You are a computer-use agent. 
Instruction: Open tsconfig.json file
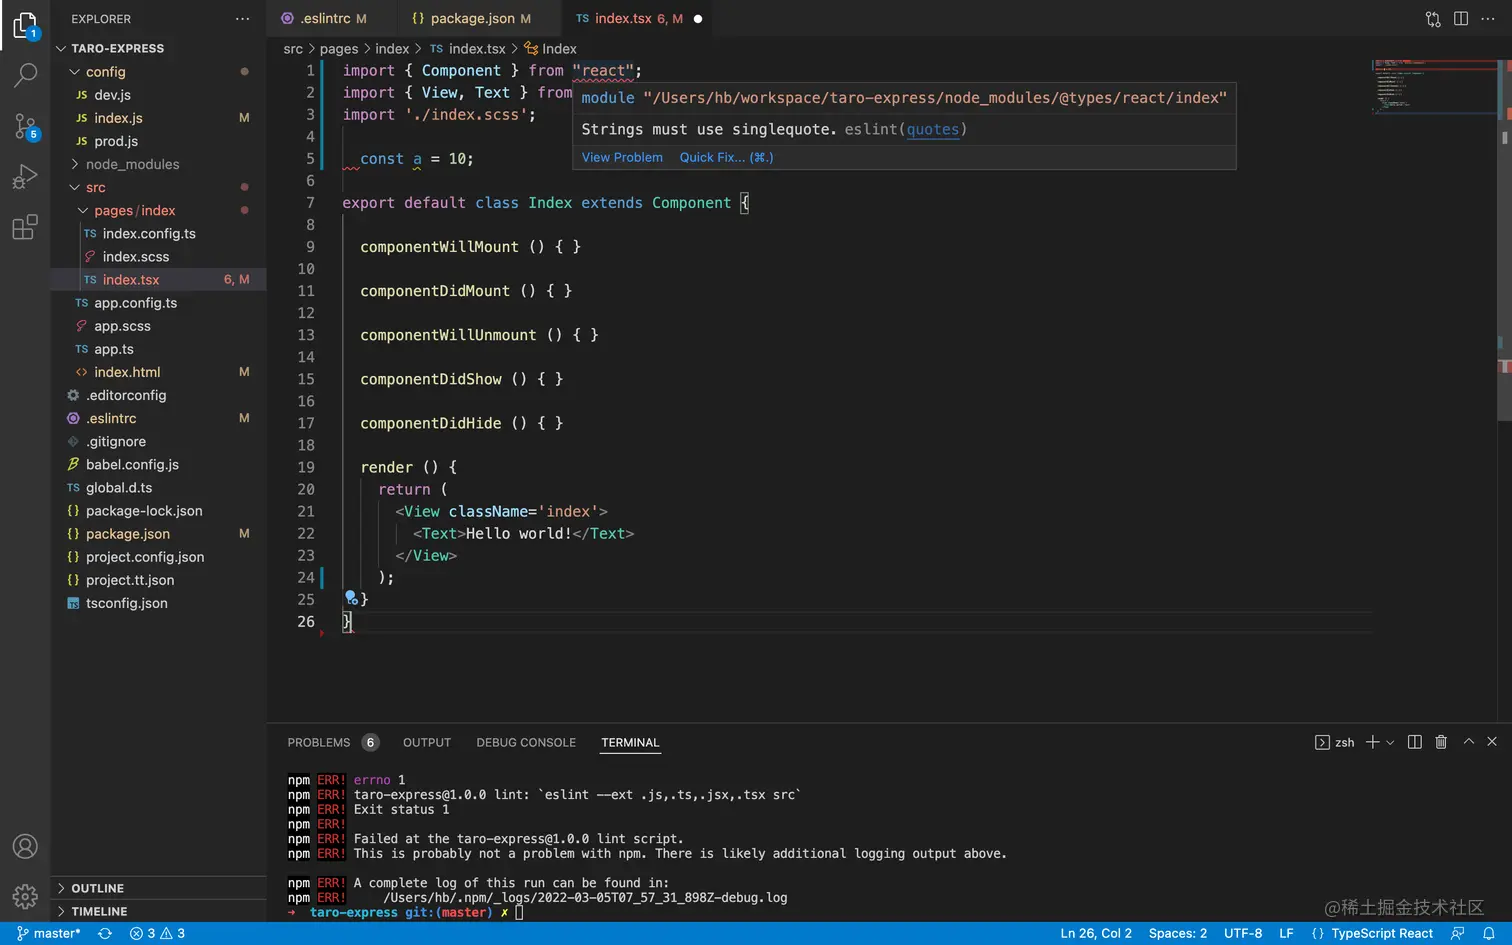click(158, 603)
